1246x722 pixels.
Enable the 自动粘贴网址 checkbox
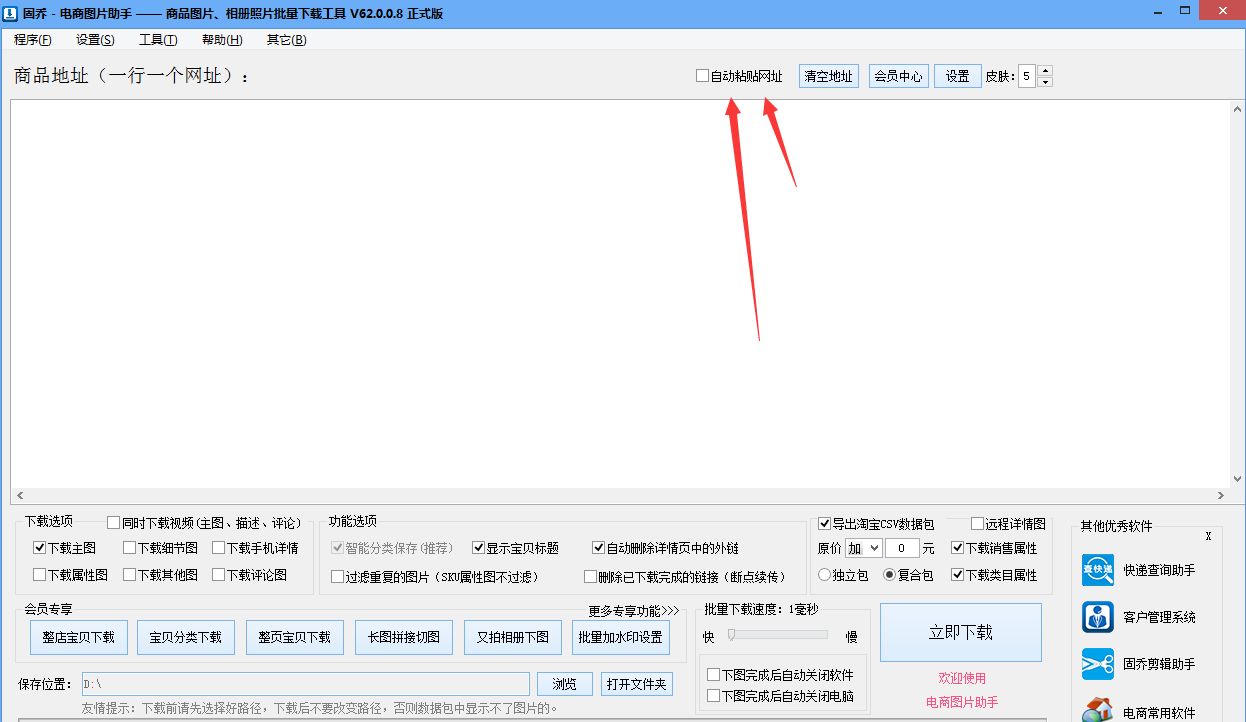pos(701,75)
